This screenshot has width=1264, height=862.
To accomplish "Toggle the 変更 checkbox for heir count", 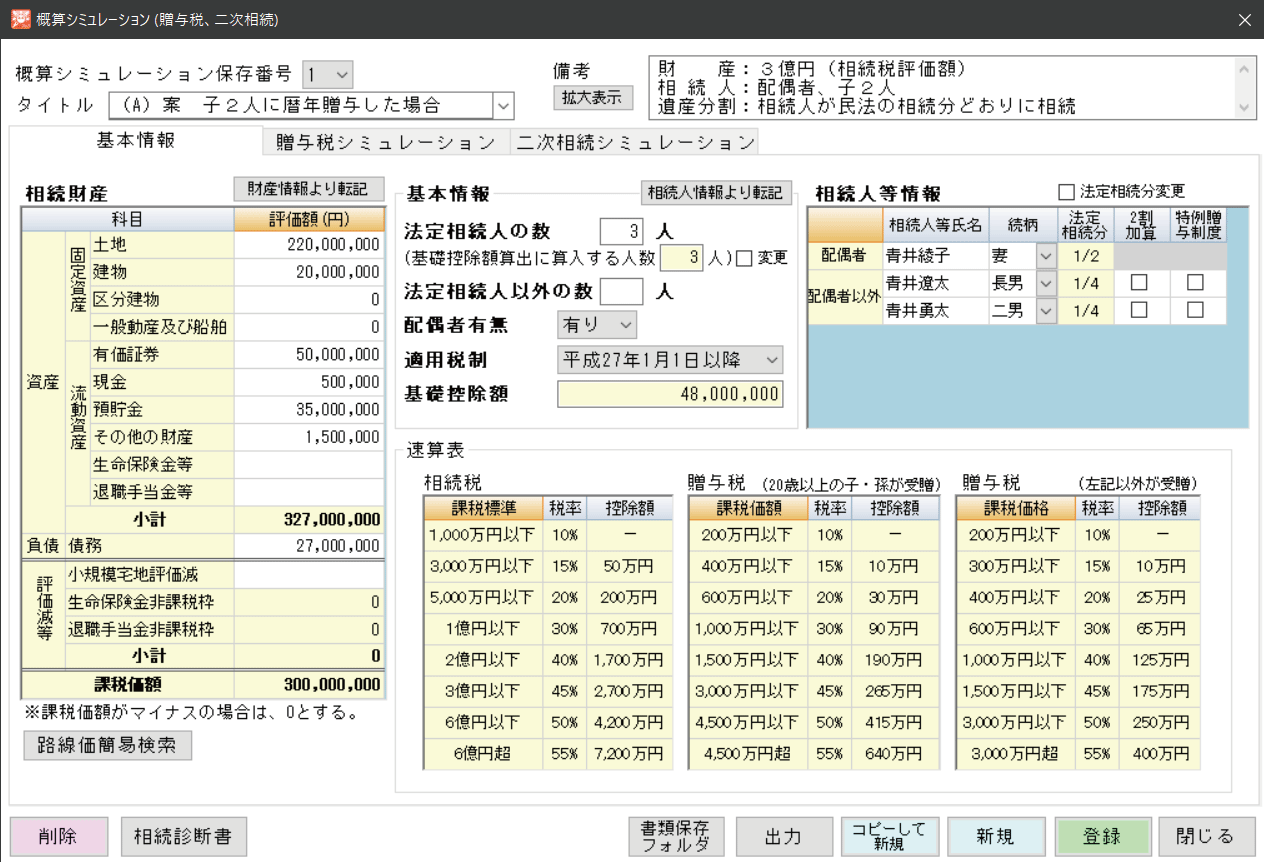I will 744,258.
